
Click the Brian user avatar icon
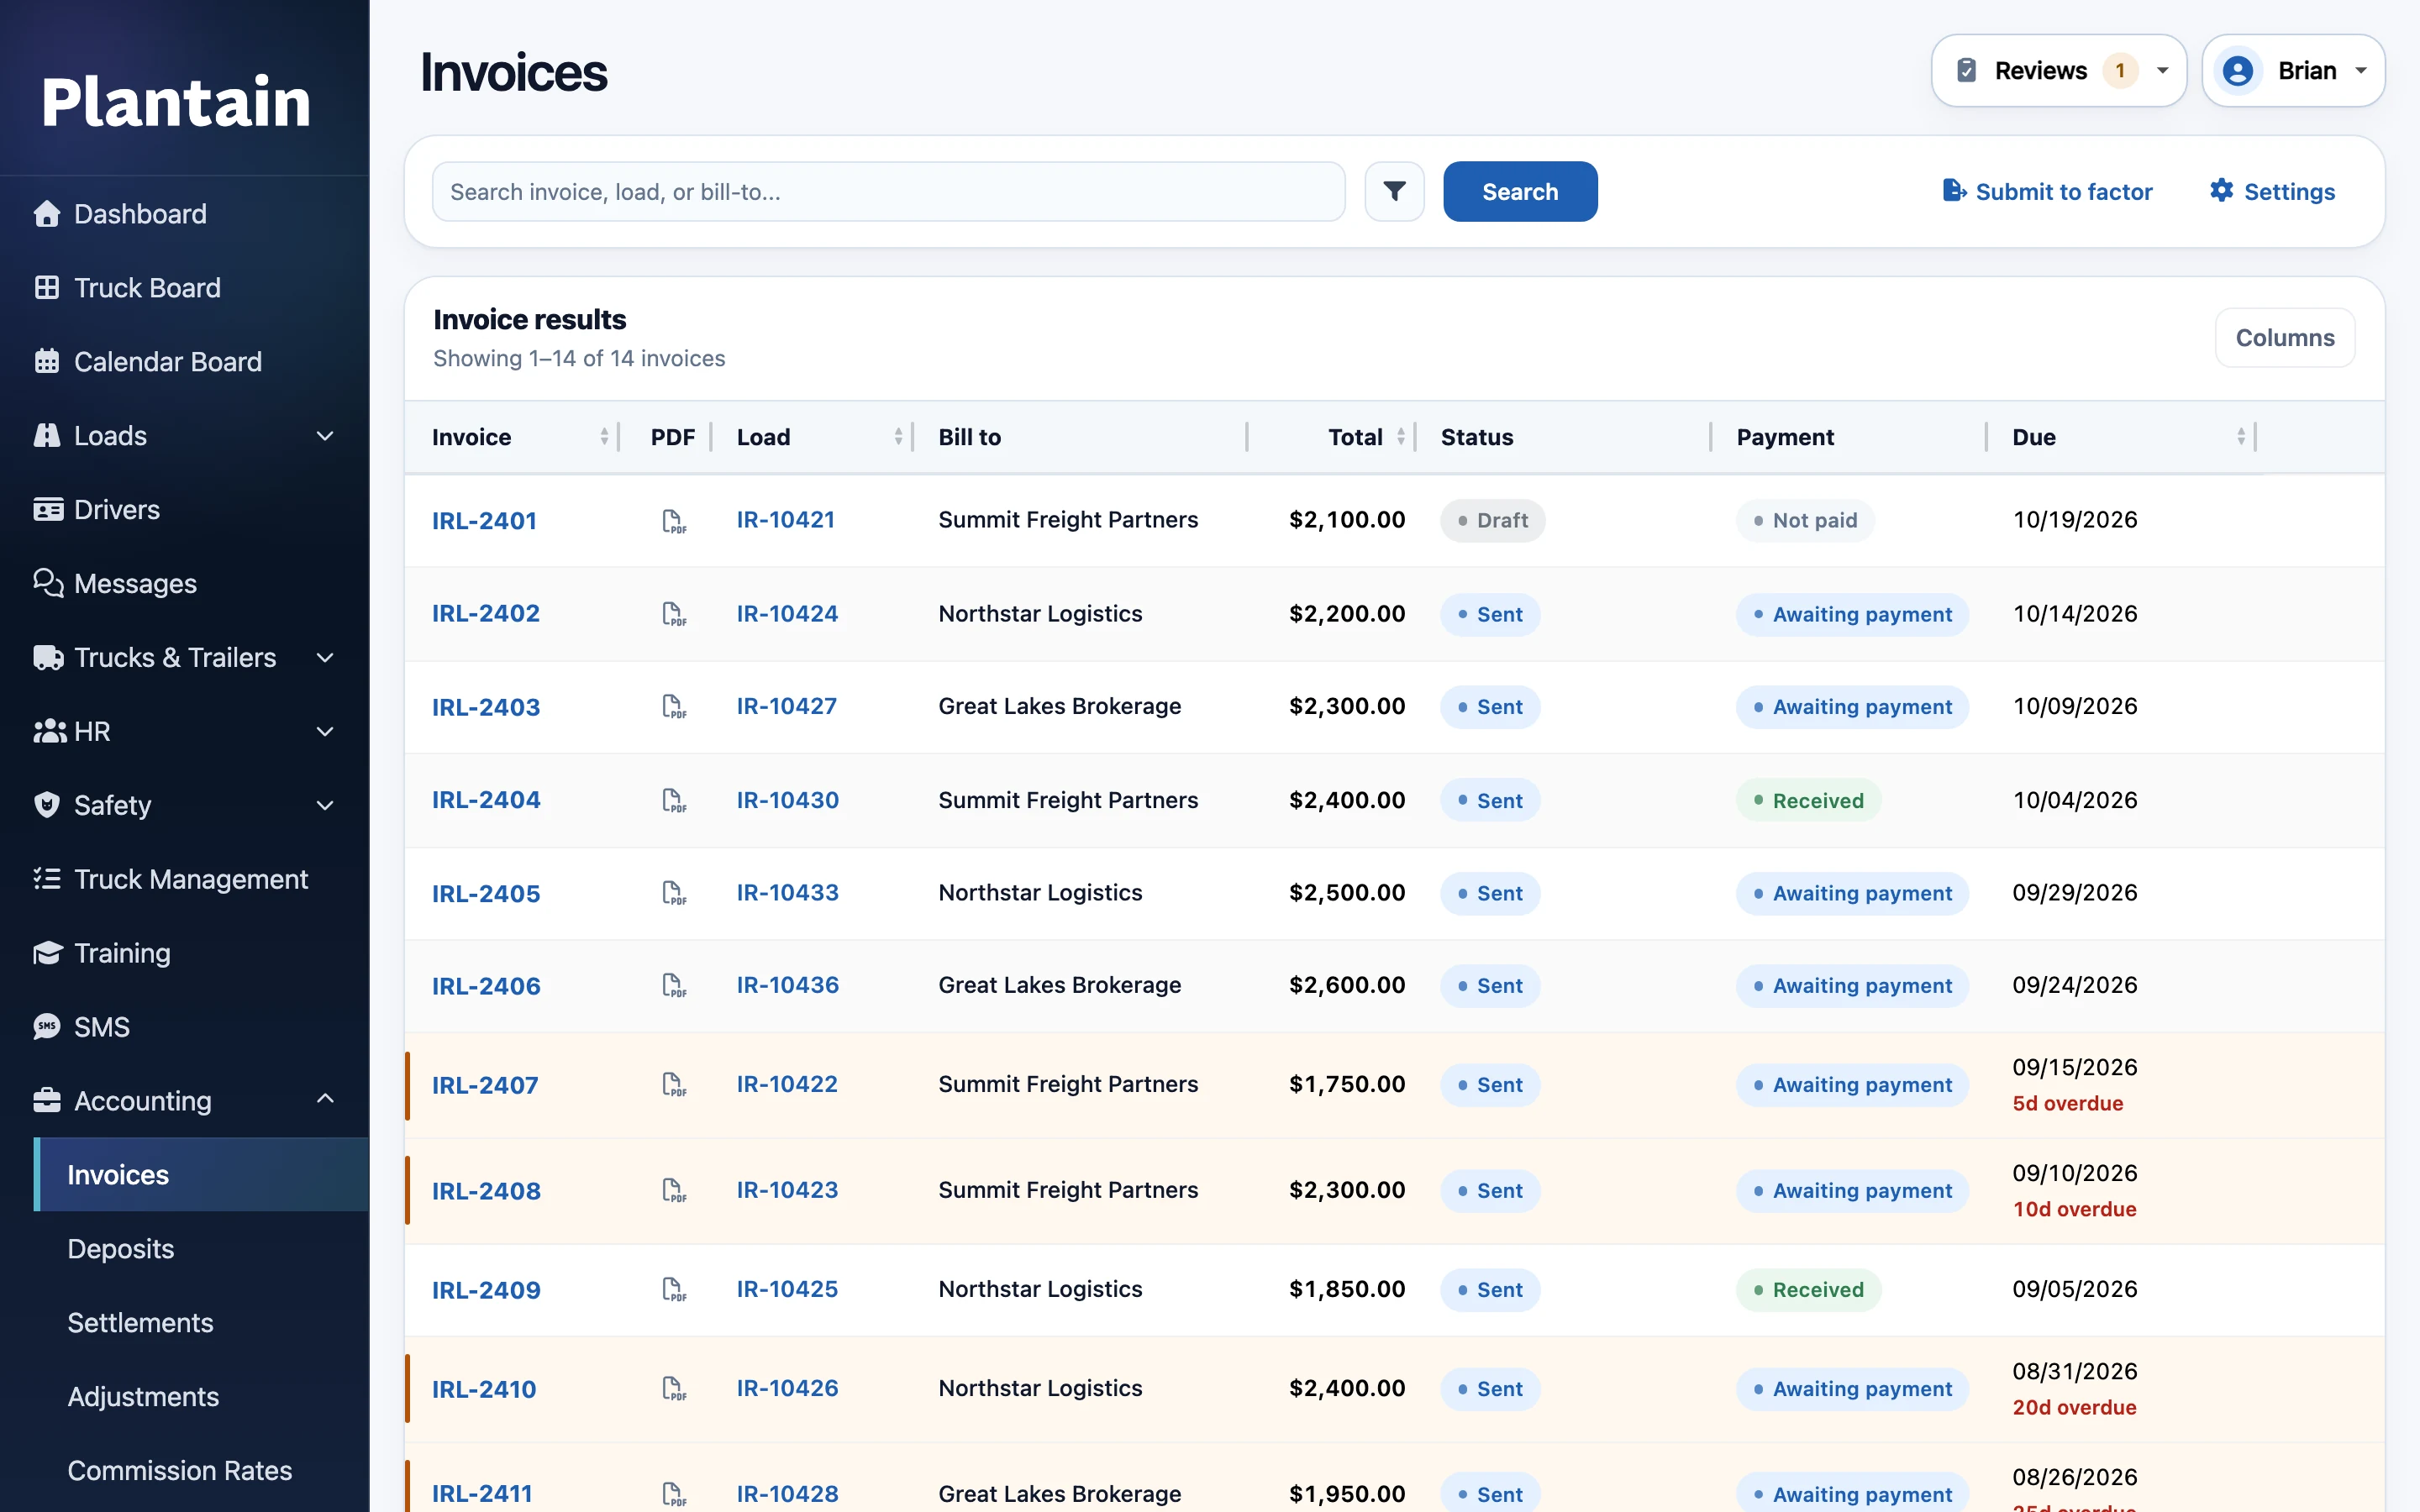point(2238,71)
